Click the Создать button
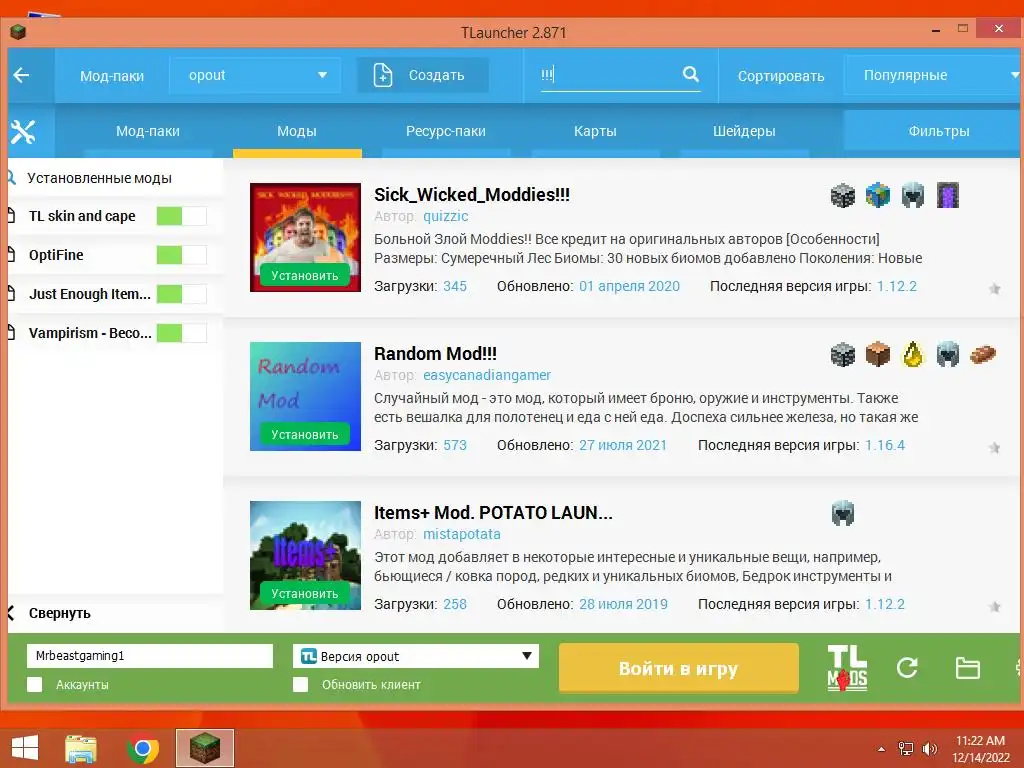The height and width of the screenshot is (768, 1024). click(423, 75)
